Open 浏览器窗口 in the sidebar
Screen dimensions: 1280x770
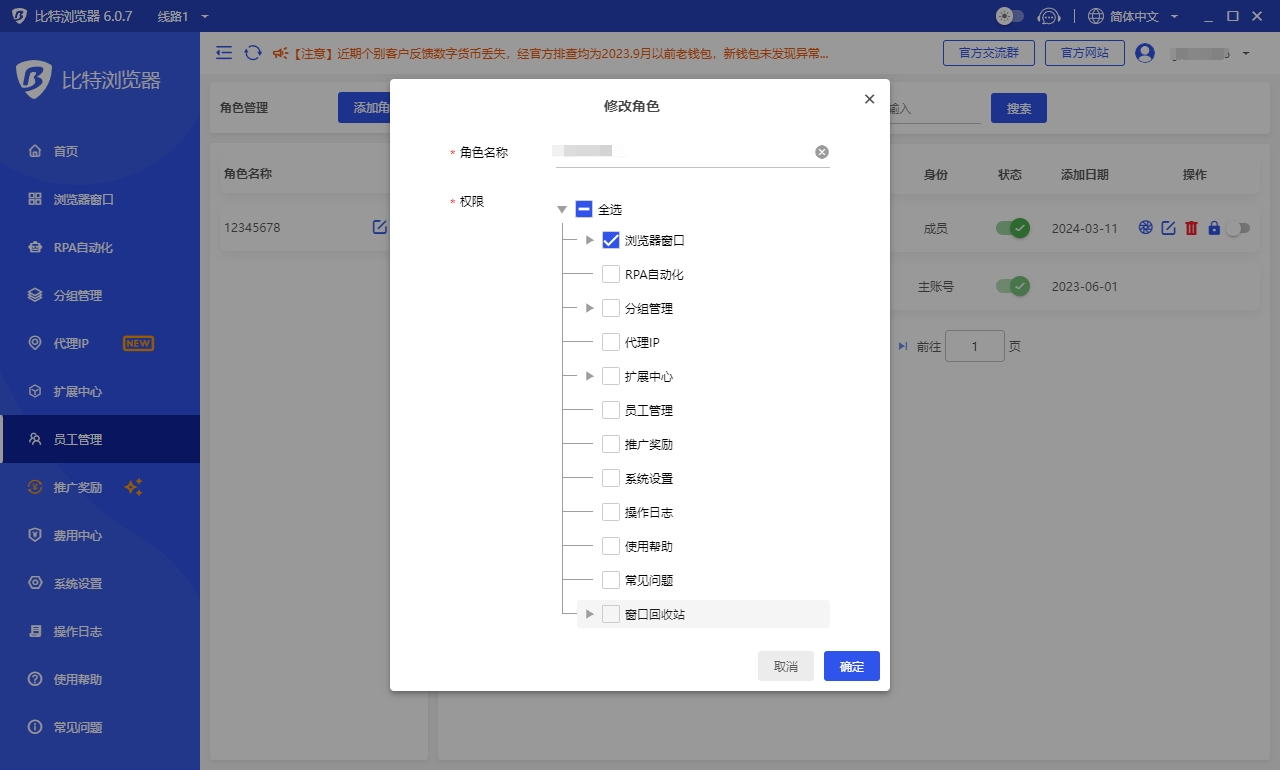coord(100,199)
